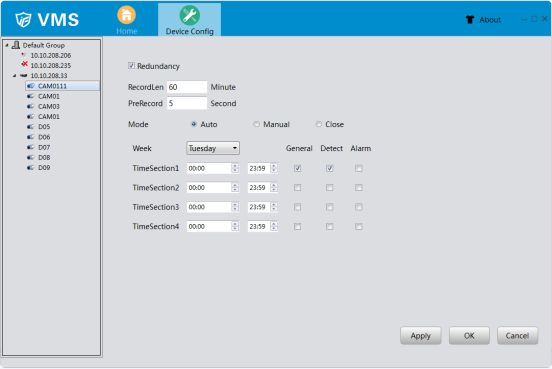
Task: Toggle the Redundancy checkbox
Action: coord(131,66)
